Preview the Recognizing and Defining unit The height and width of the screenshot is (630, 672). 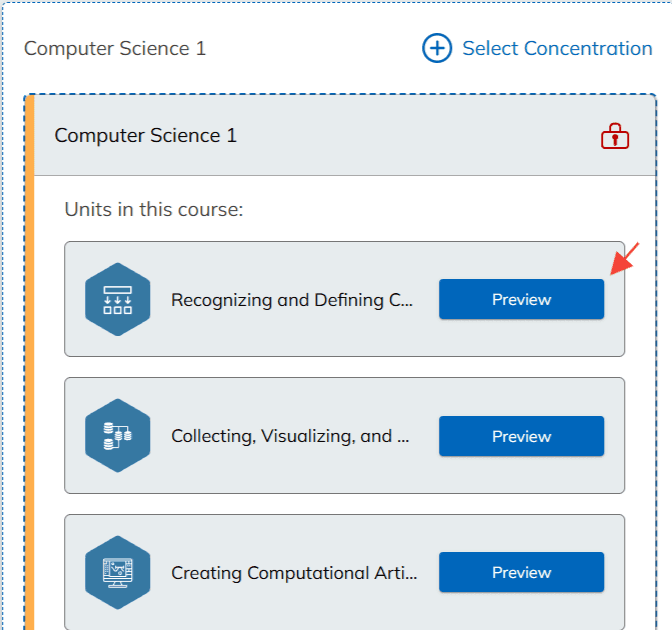coord(521,299)
